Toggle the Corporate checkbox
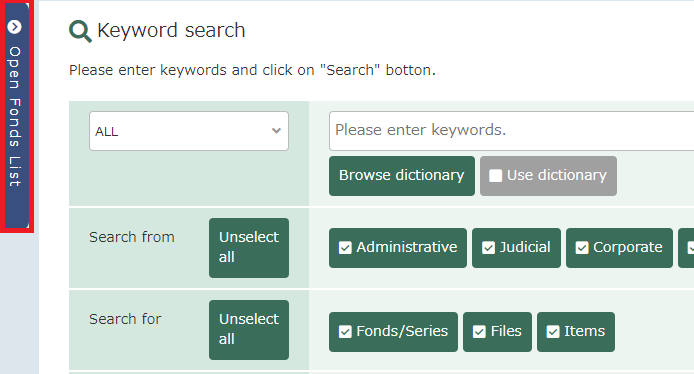The height and width of the screenshot is (374, 694). click(582, 247)
